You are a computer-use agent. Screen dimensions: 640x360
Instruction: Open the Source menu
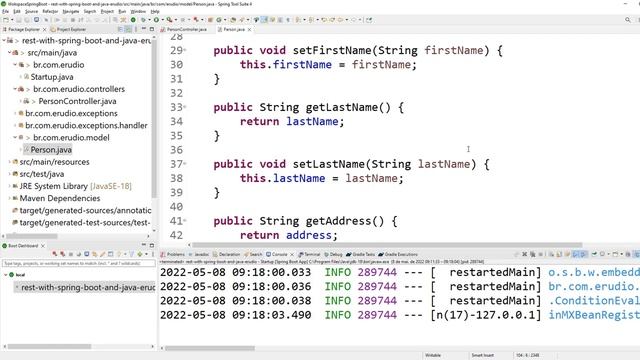coord(31,11)
